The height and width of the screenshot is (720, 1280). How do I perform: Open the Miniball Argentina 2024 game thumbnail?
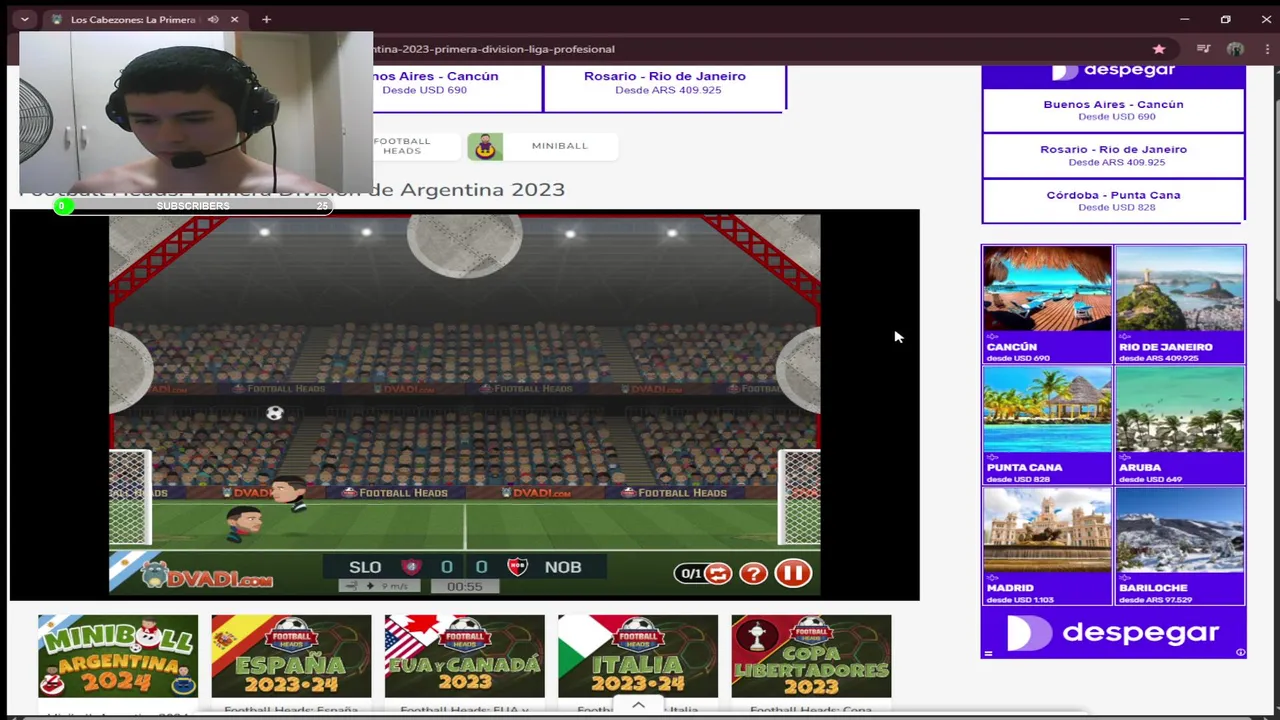[x=118, y=656]
